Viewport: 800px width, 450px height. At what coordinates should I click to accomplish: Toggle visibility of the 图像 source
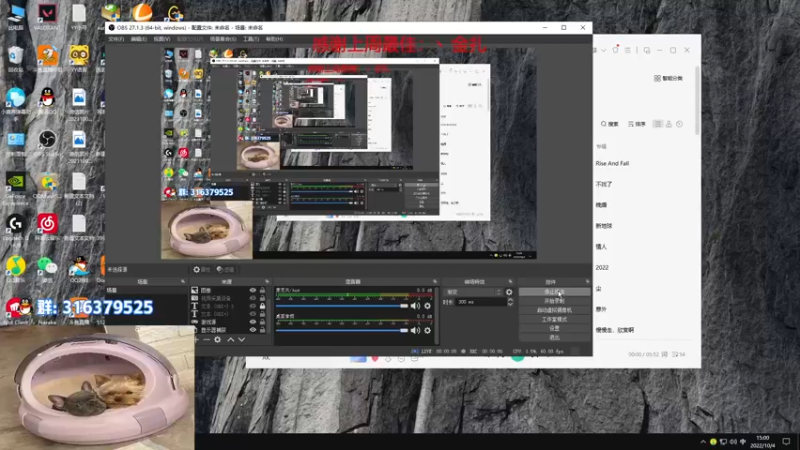point(253,290)
